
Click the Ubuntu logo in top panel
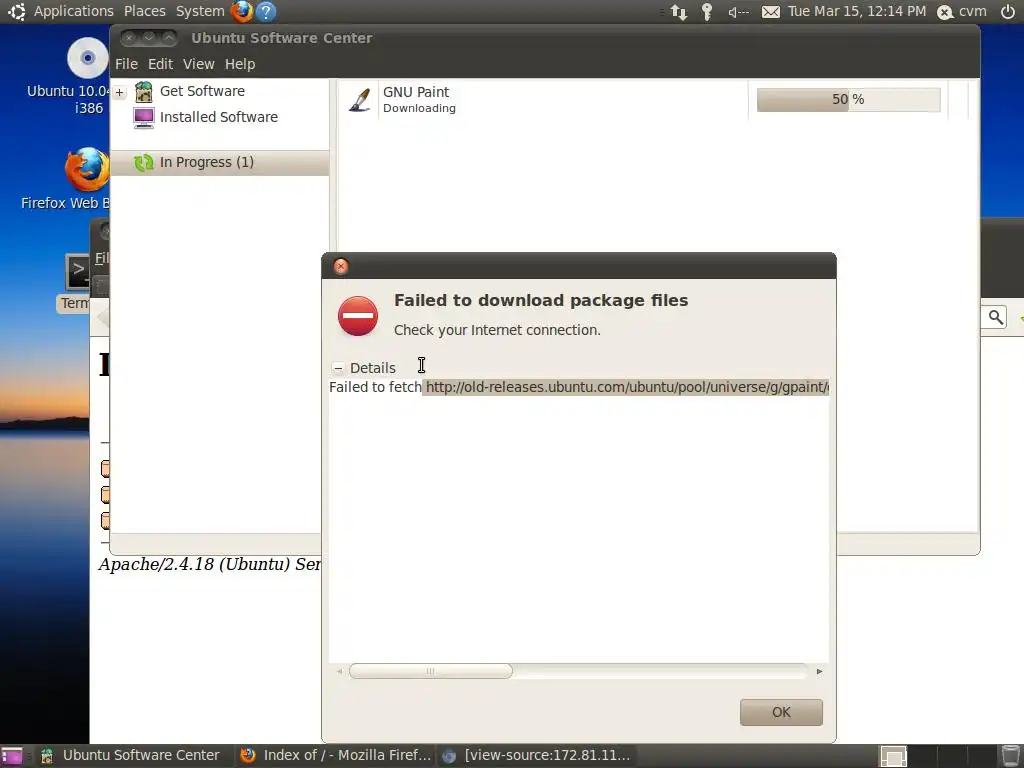(x=16, y=11)
